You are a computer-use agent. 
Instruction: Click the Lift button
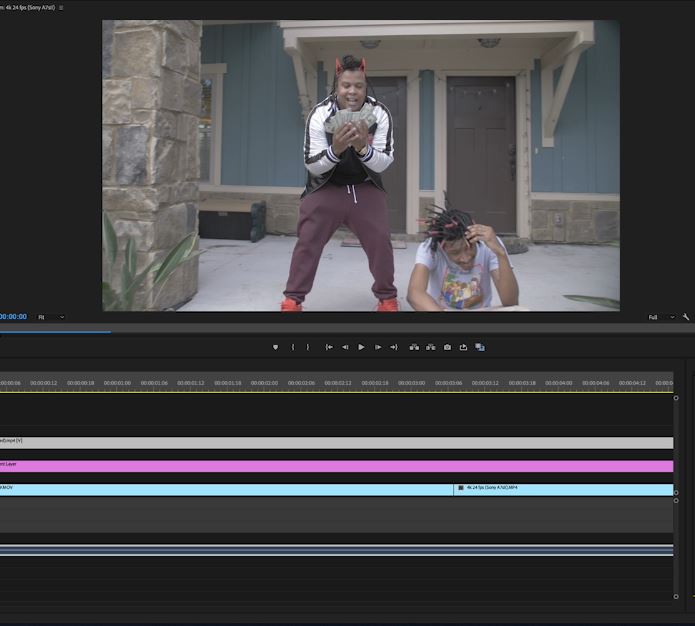[414, 347]
